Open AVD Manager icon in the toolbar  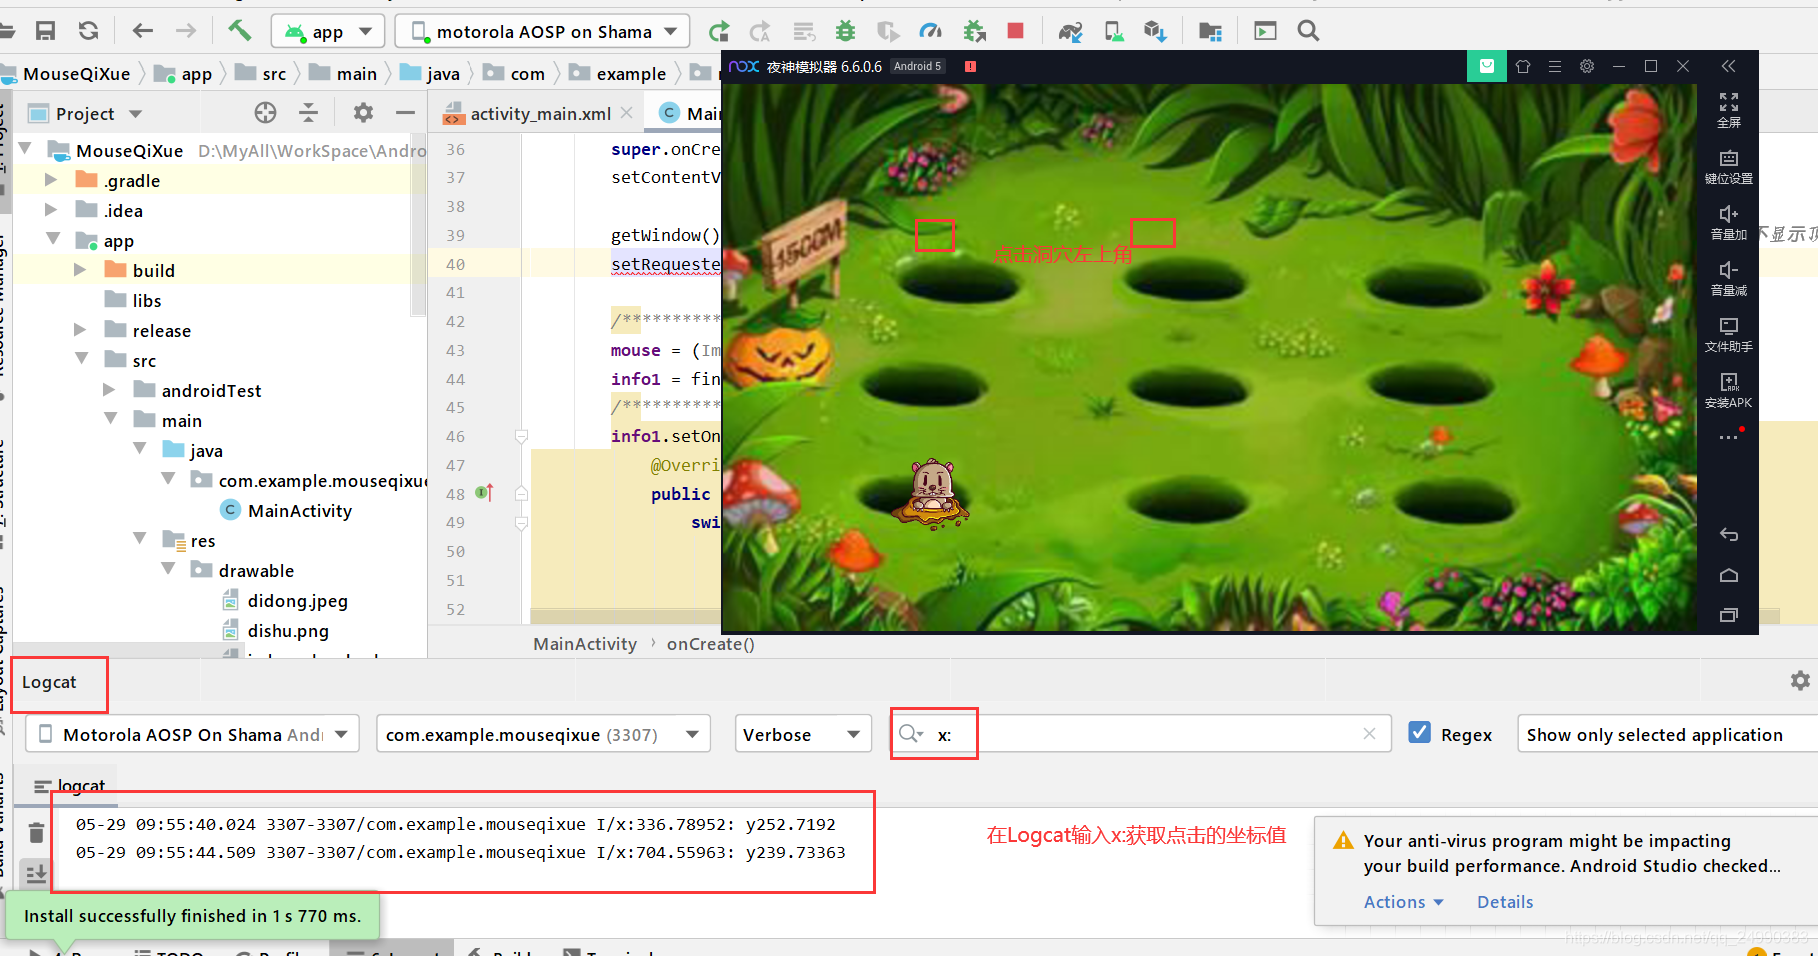pyautogui.click(x=1114, y=32)
